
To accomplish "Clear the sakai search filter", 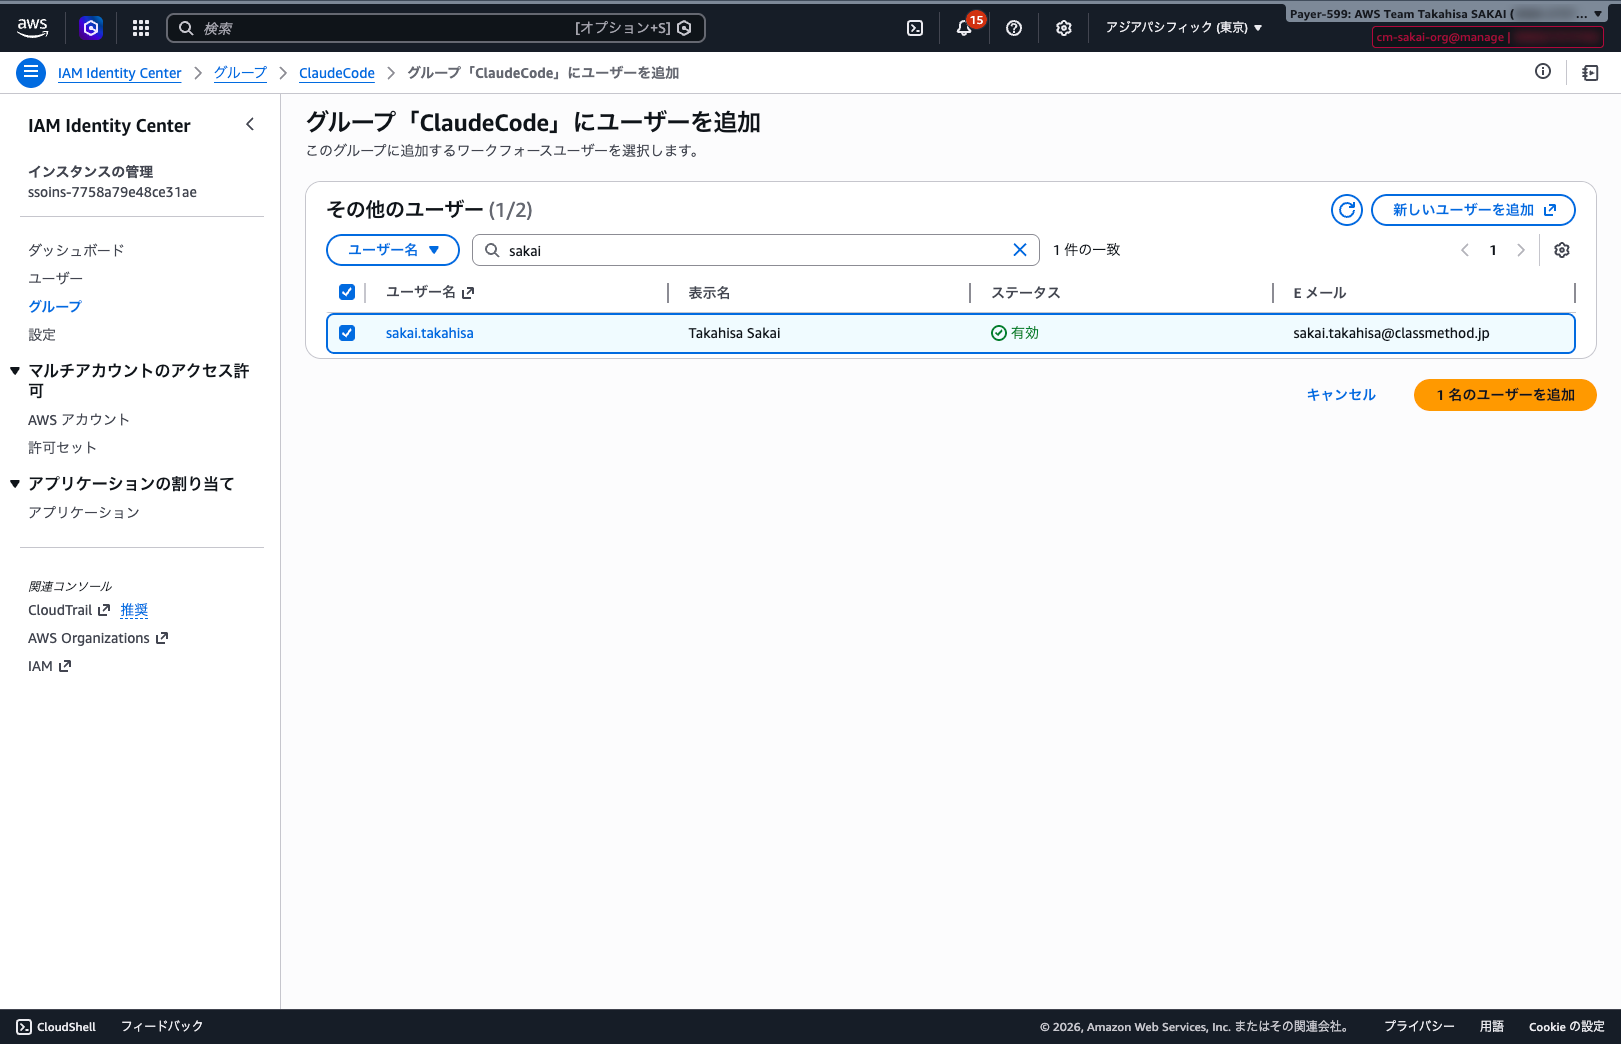I will click(x=1020, y=250).
